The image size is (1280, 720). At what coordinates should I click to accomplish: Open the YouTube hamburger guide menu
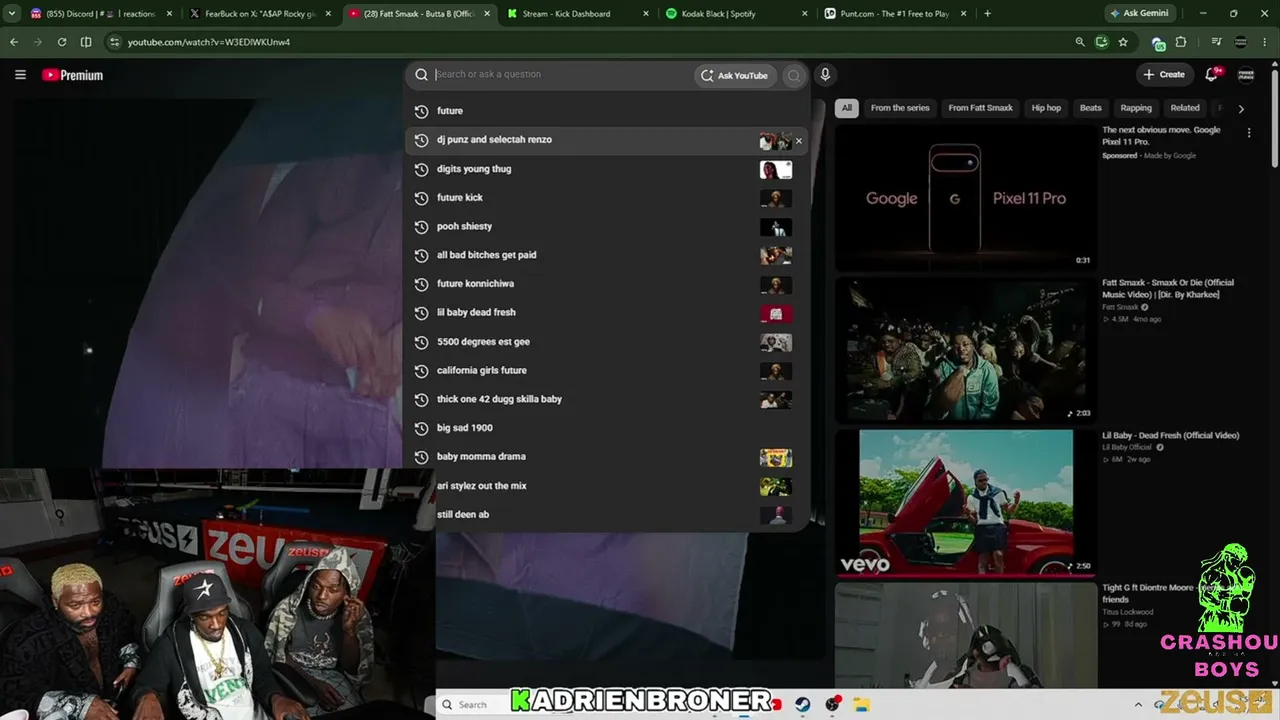pyautogui.click(x=20, y=75)
